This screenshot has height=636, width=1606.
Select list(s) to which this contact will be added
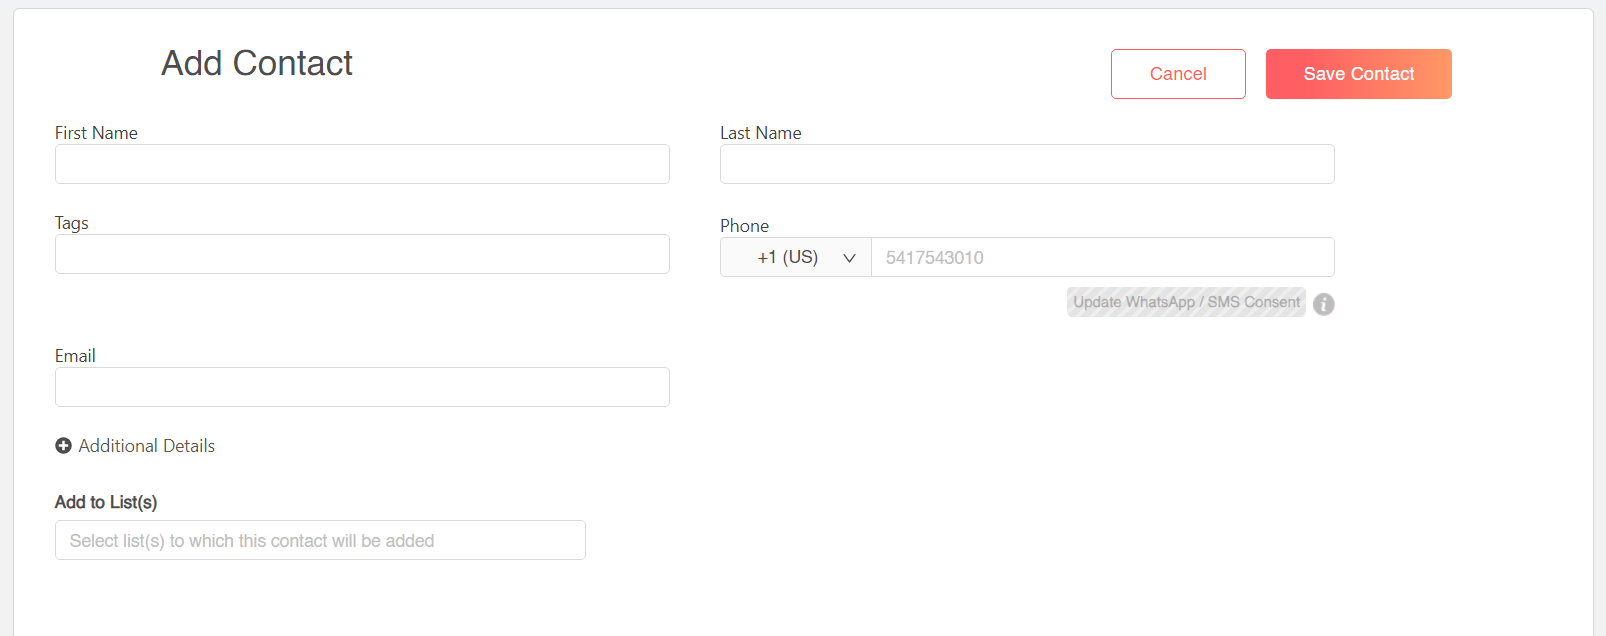tap(320, 540)
